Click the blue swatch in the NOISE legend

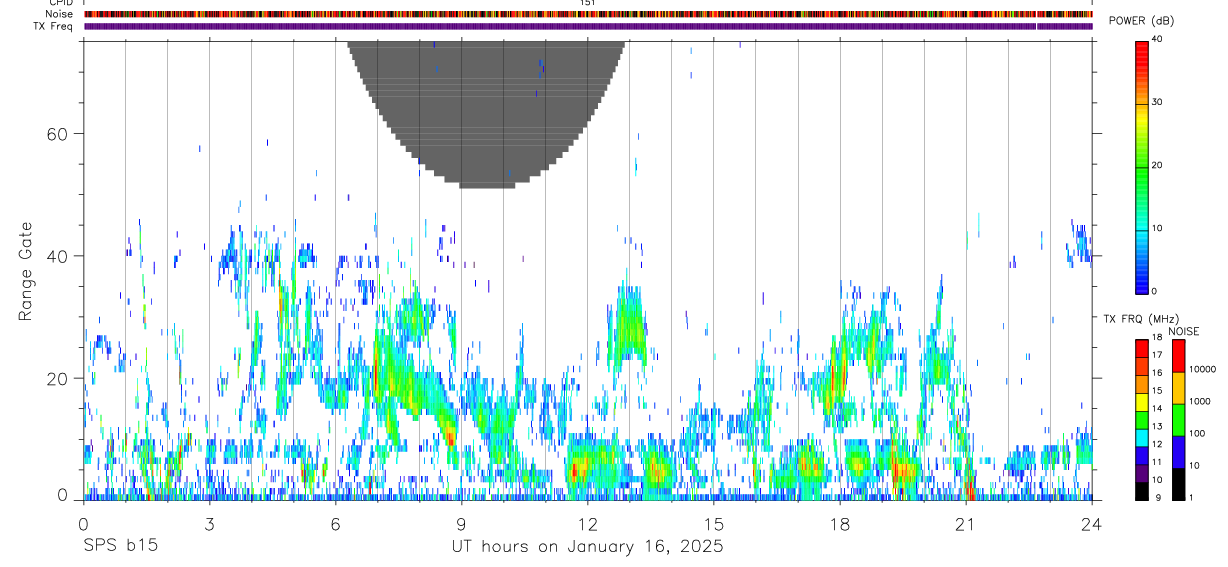pyautogui.click(x=1177, y=451)
